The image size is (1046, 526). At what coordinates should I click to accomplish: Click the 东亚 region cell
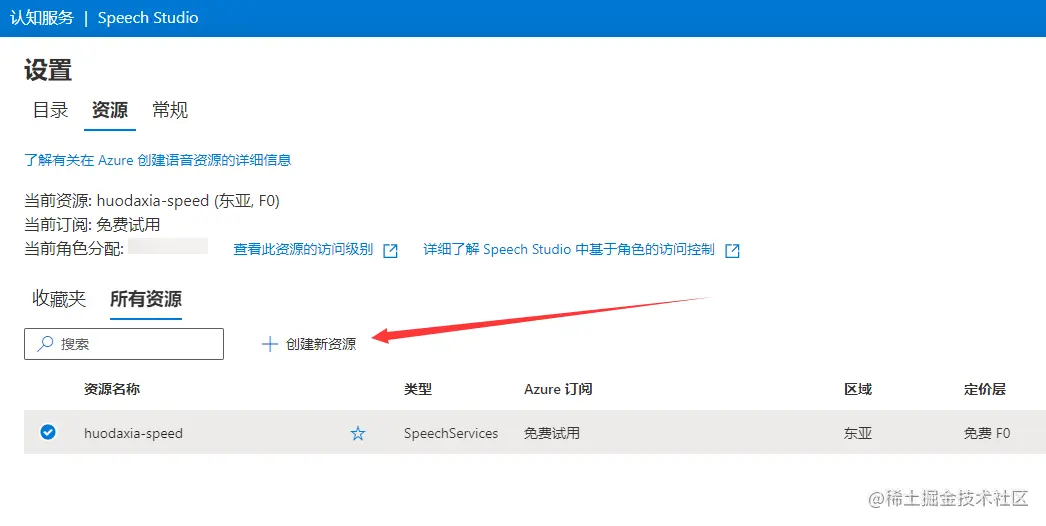click(x=858, y=433)
